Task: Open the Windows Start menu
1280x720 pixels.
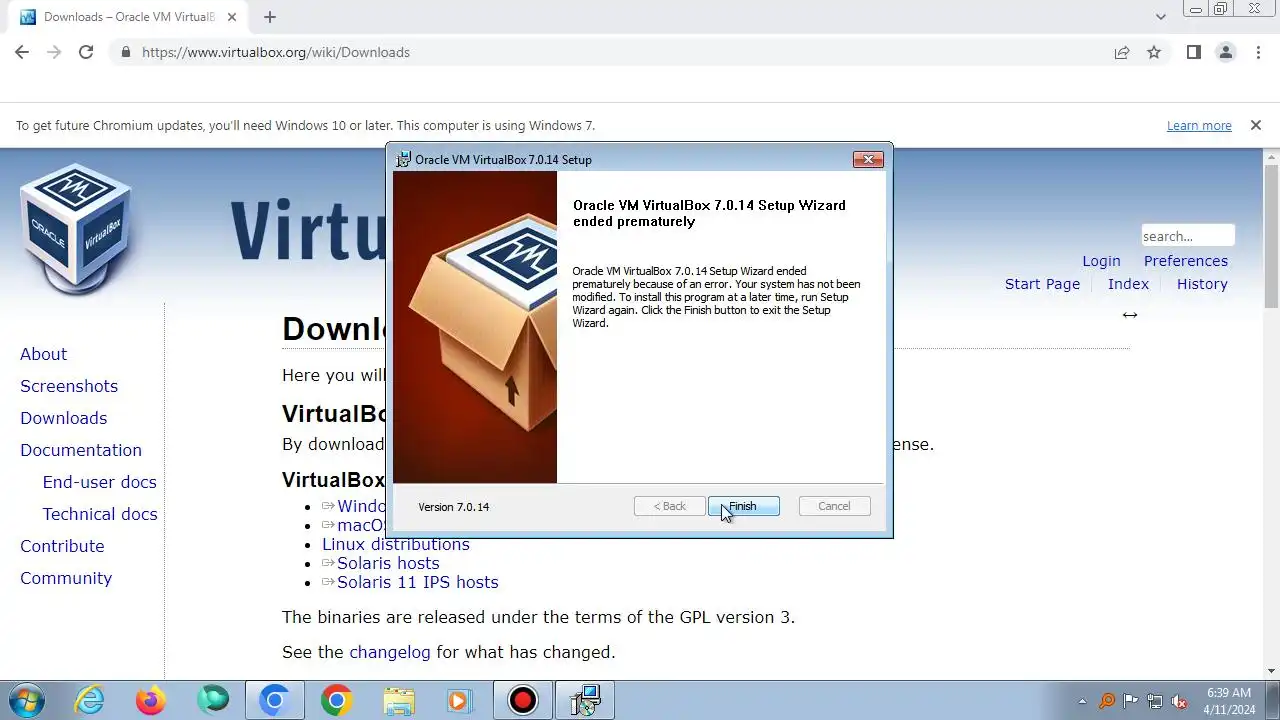Action: [x=25, y=700]
